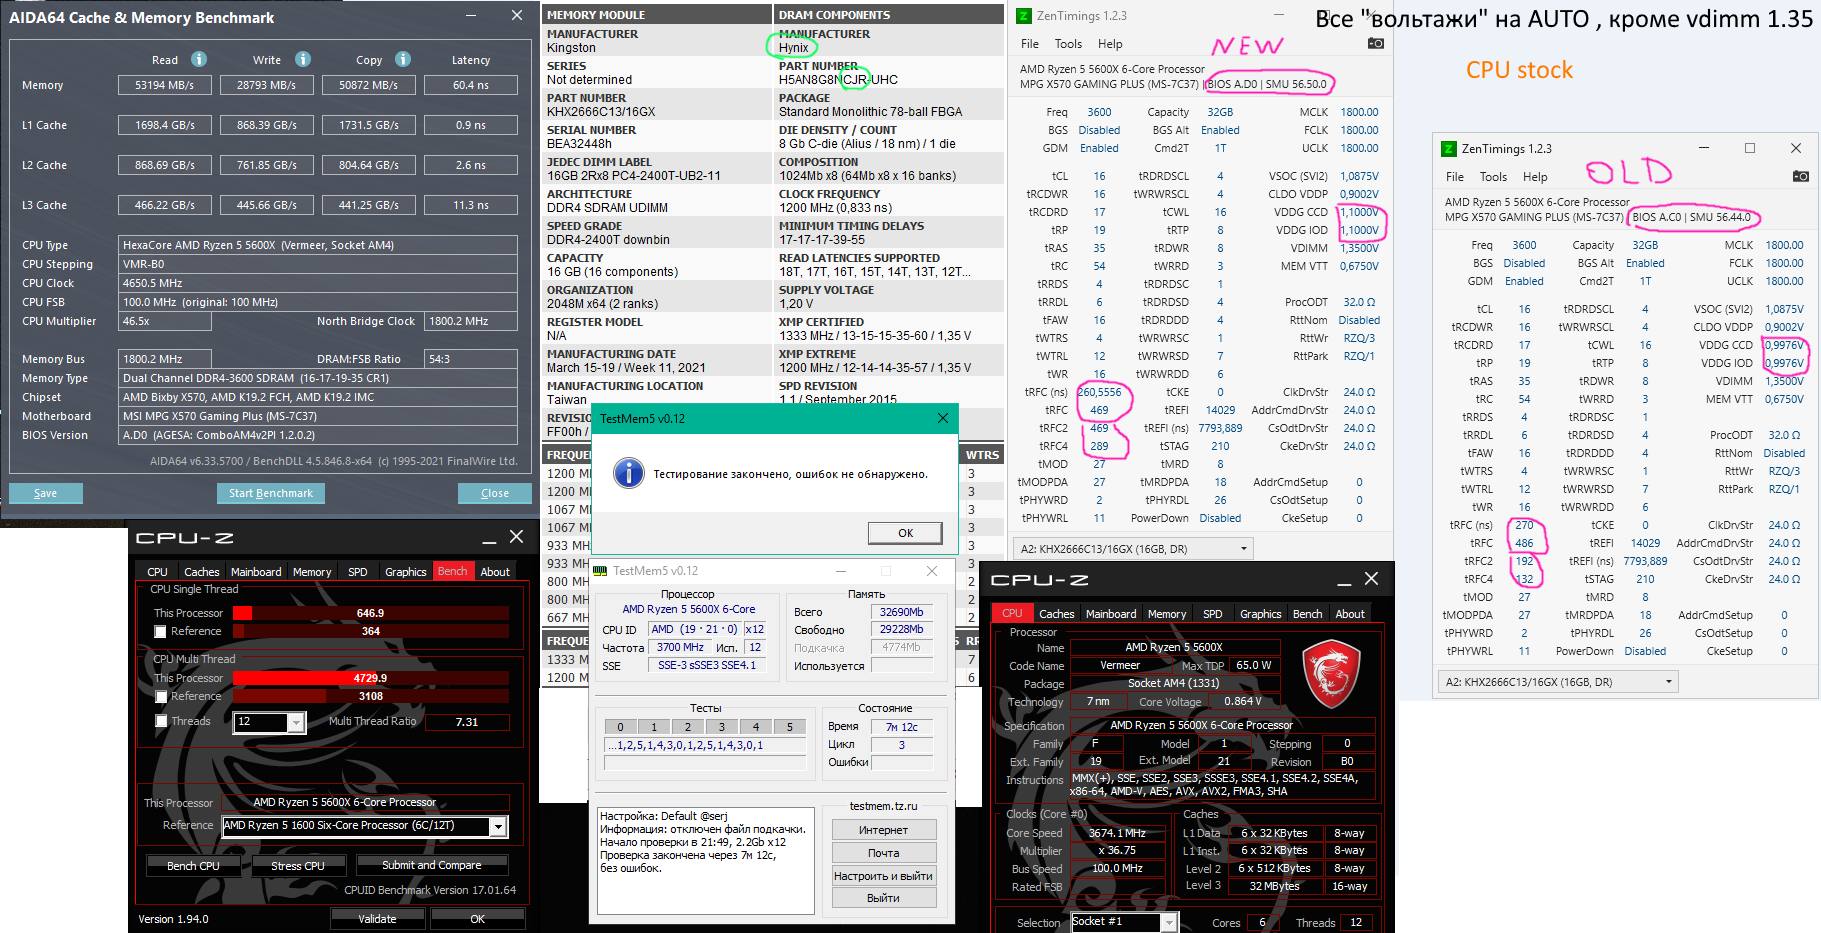
Task: Click the Close button in AIDA64
Action: (495, 493)
